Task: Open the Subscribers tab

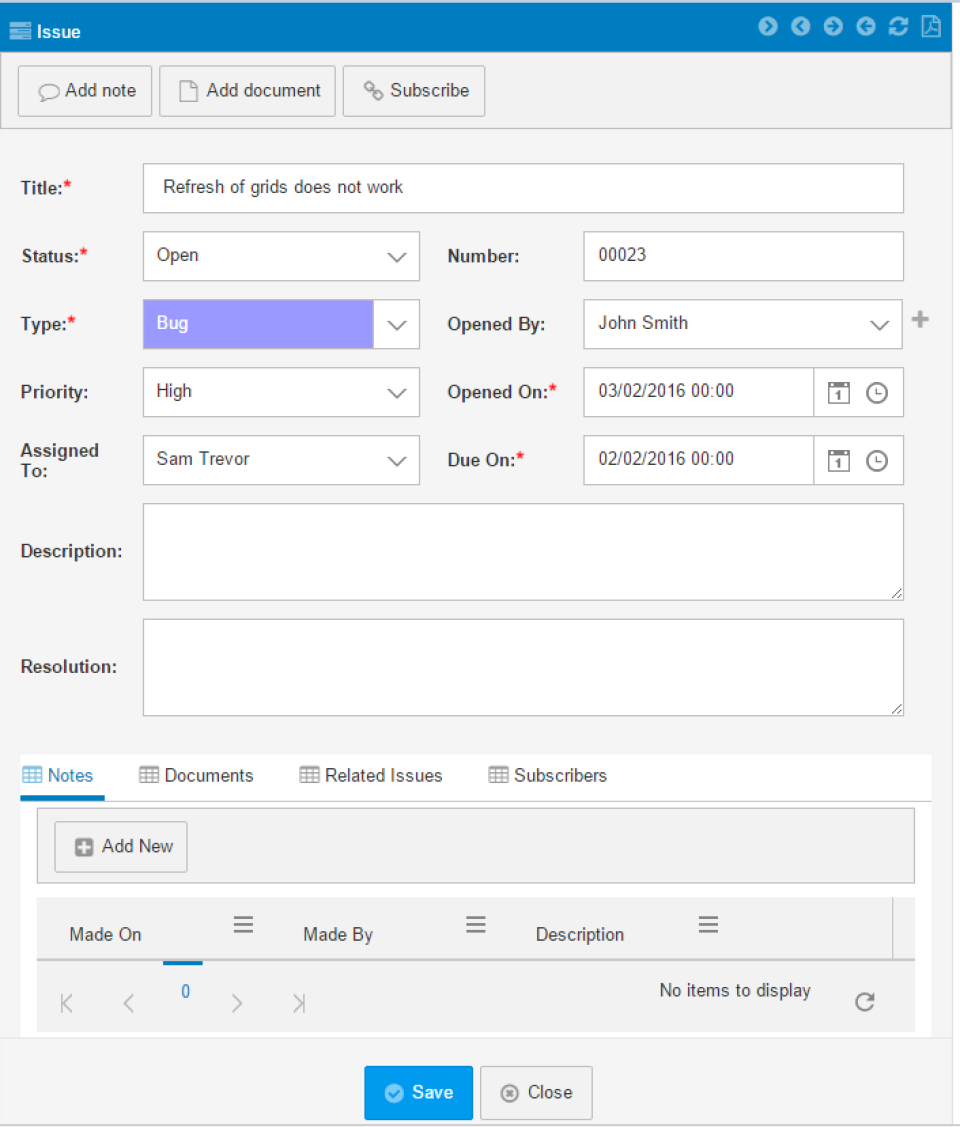Action: coord(547,775)
